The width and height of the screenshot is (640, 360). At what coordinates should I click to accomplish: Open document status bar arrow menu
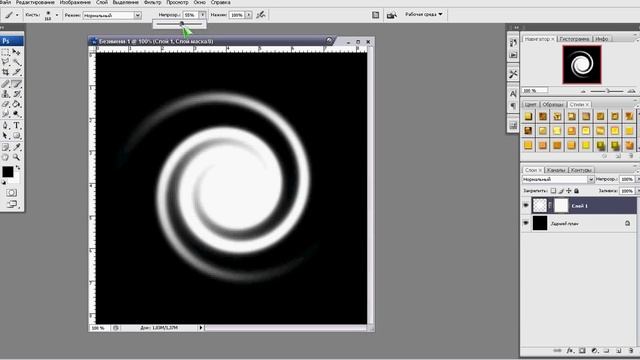[201, 327]
